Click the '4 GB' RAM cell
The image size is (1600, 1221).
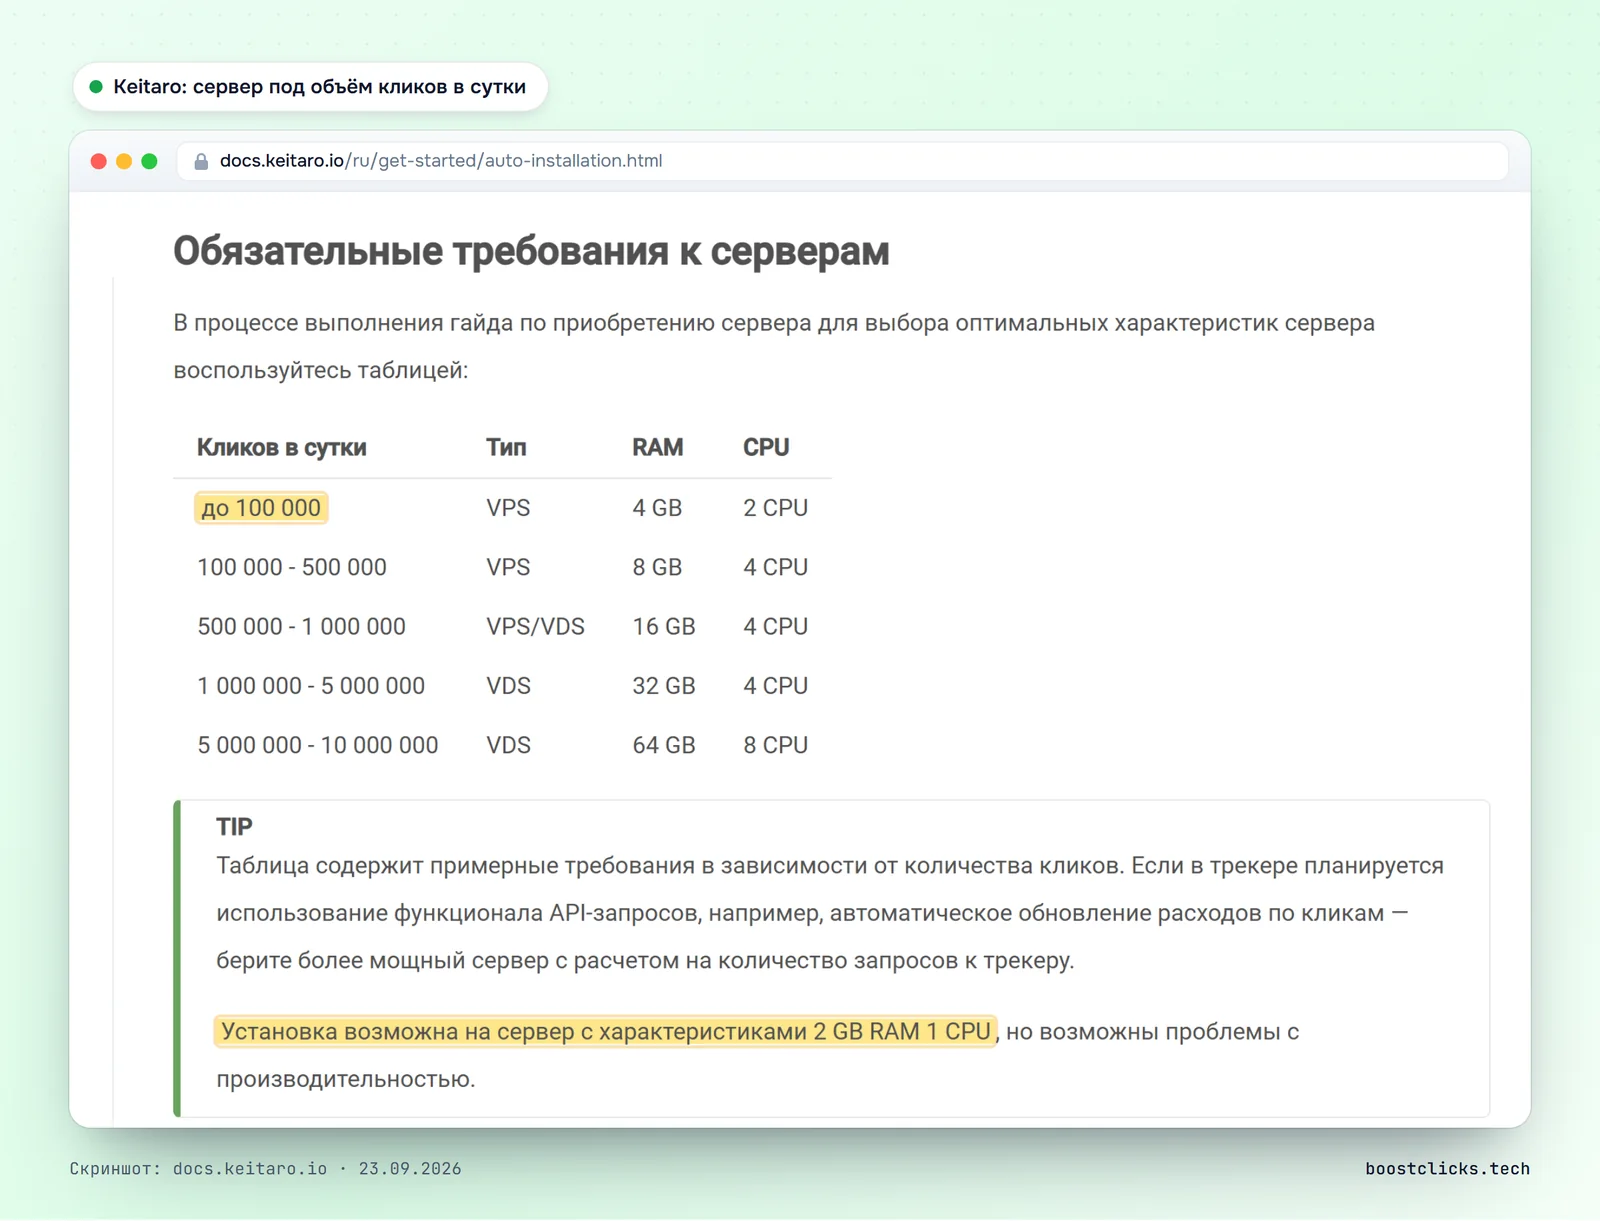[x=657, y=508]
